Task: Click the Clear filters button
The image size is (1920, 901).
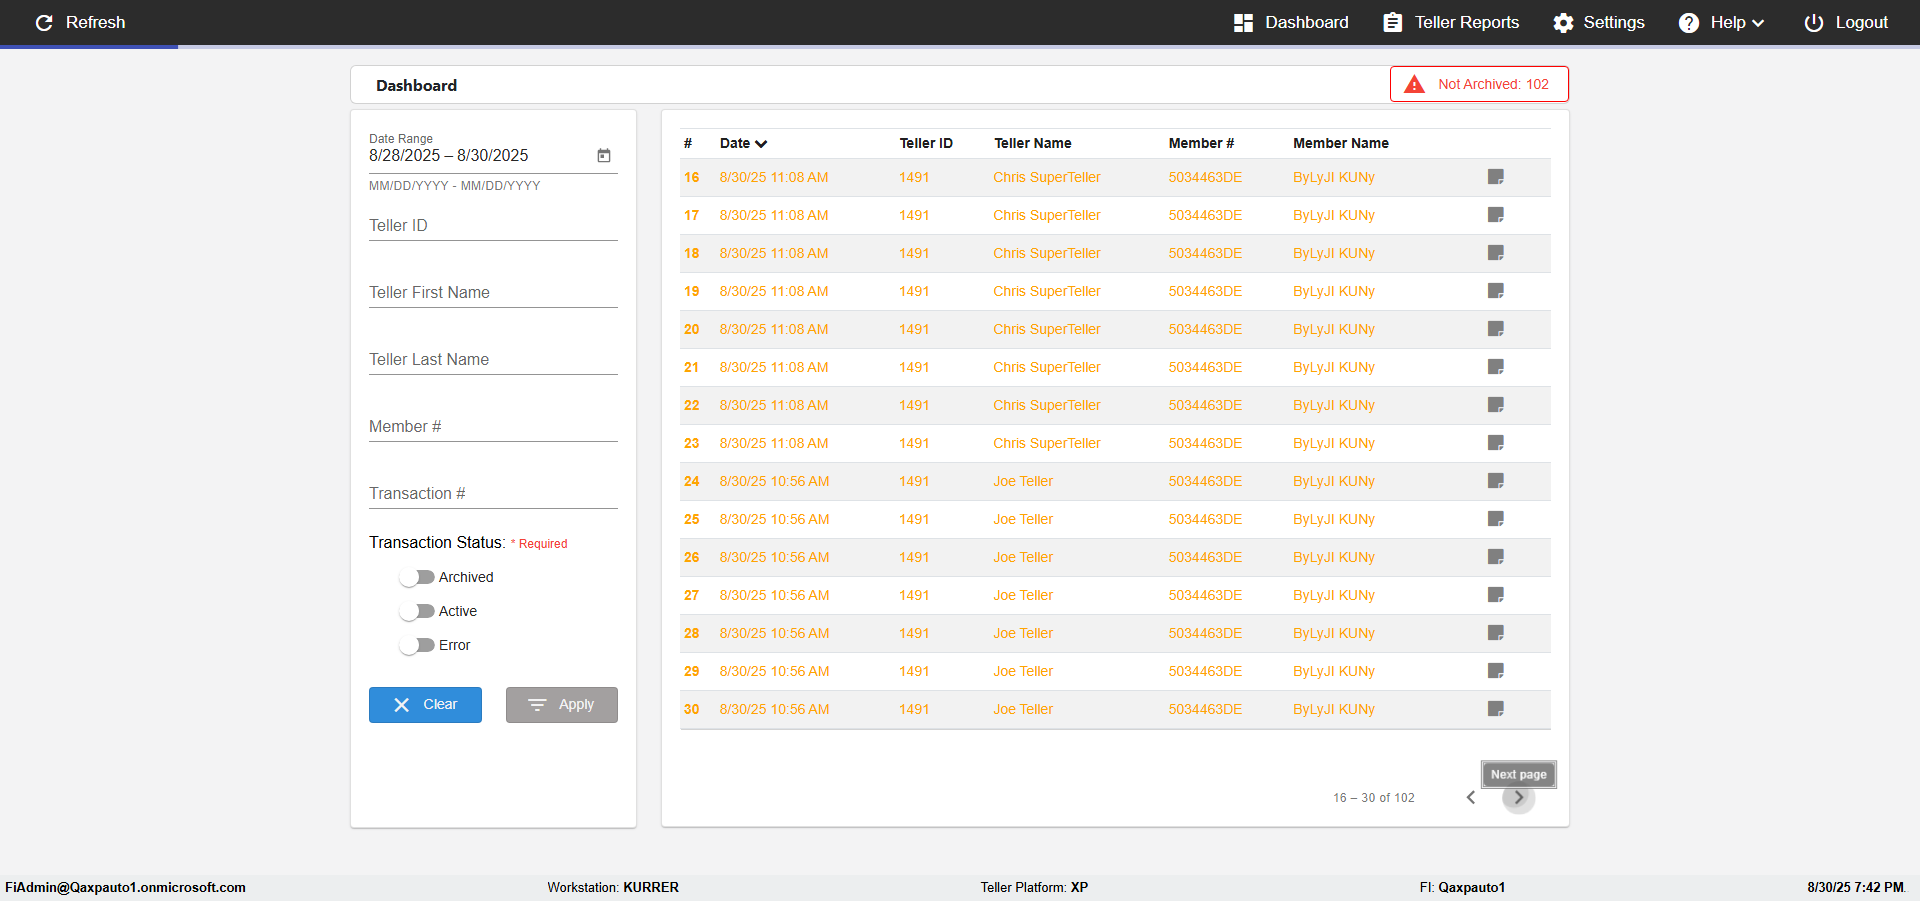Action: [425, 705]
